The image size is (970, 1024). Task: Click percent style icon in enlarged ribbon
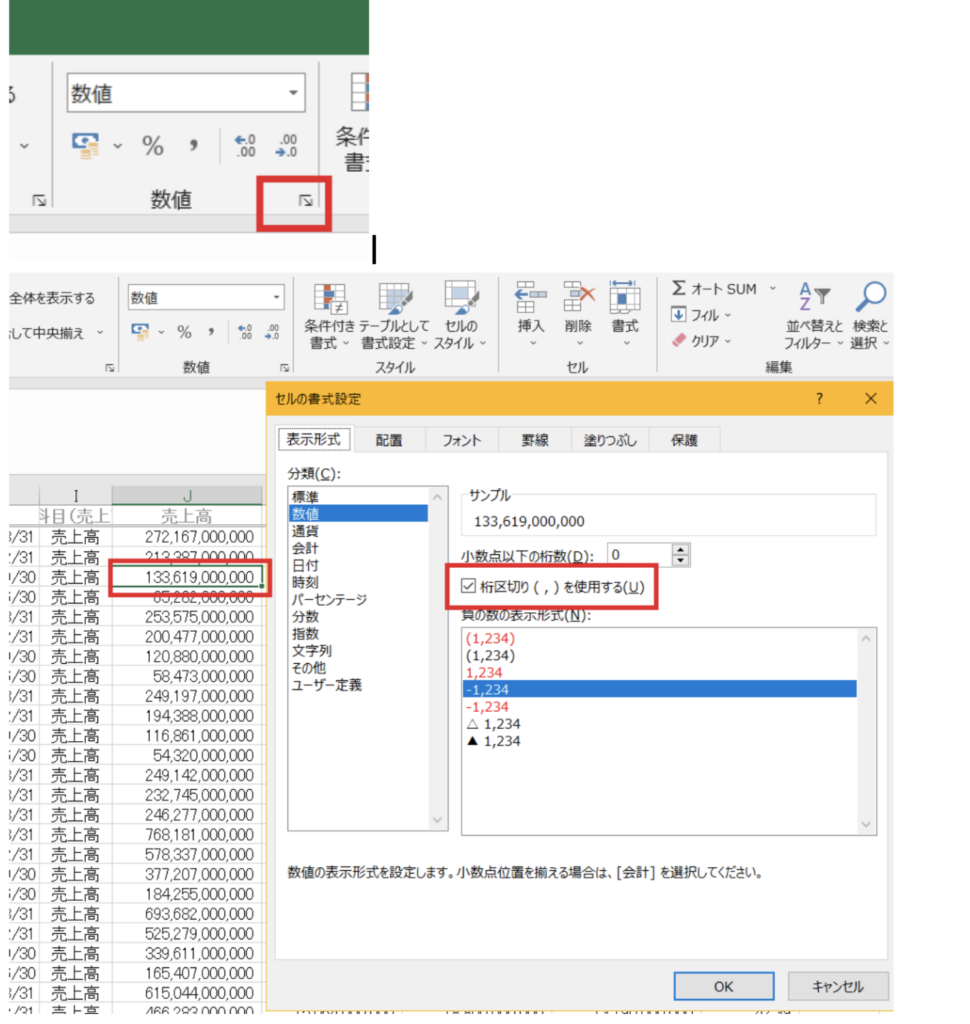coord(153,145)
